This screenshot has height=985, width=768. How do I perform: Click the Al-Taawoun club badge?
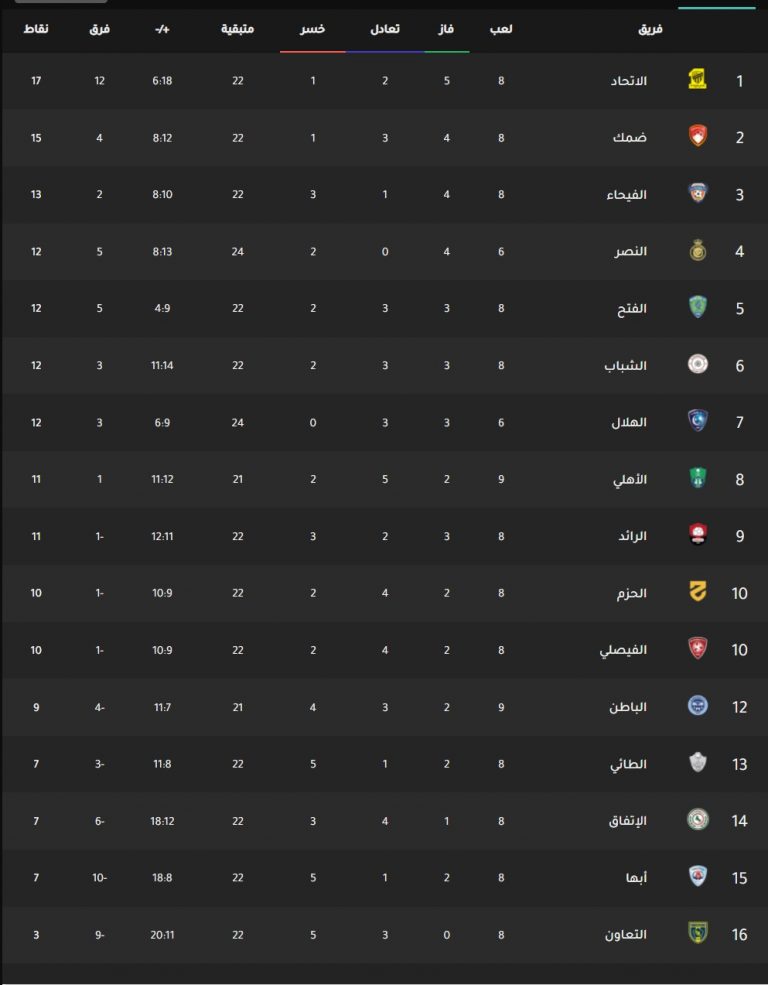click(x=698, y=933)
